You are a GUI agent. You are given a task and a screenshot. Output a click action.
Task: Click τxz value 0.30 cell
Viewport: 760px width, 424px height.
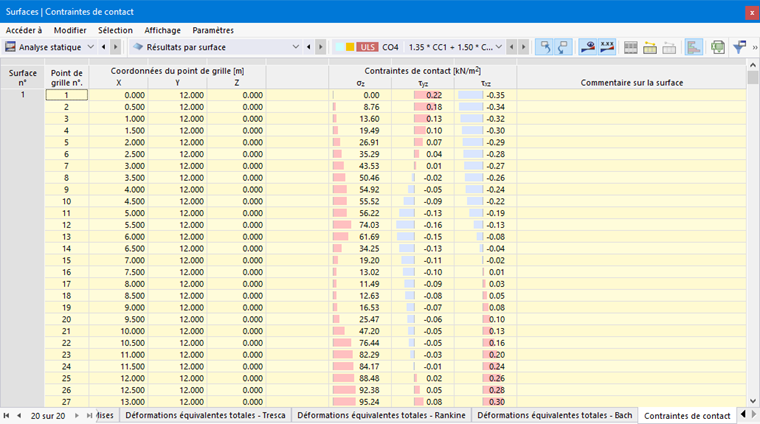(485, 402)
